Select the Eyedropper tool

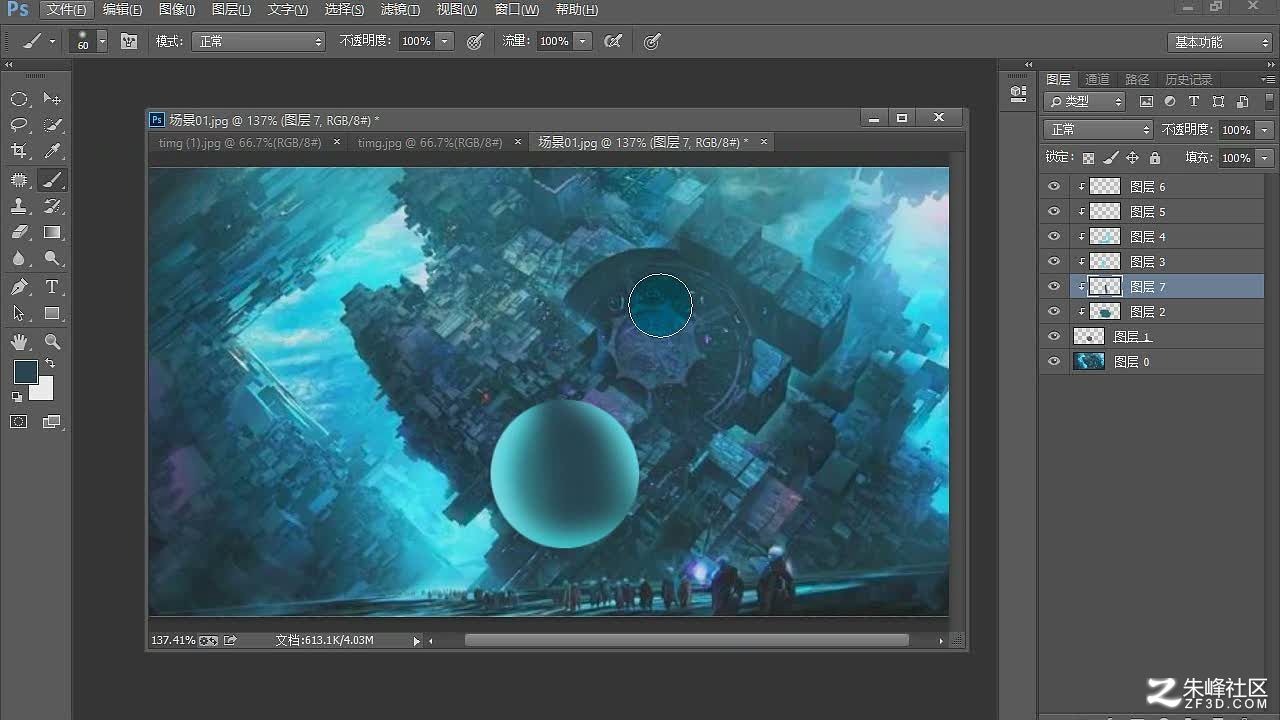(x=52, y=151)
